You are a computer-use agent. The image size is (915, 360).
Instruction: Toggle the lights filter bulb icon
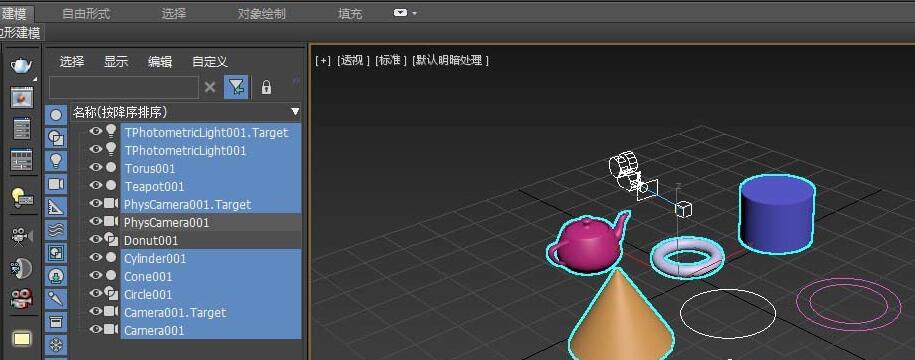pyautogui.click(x=56, y=160)
